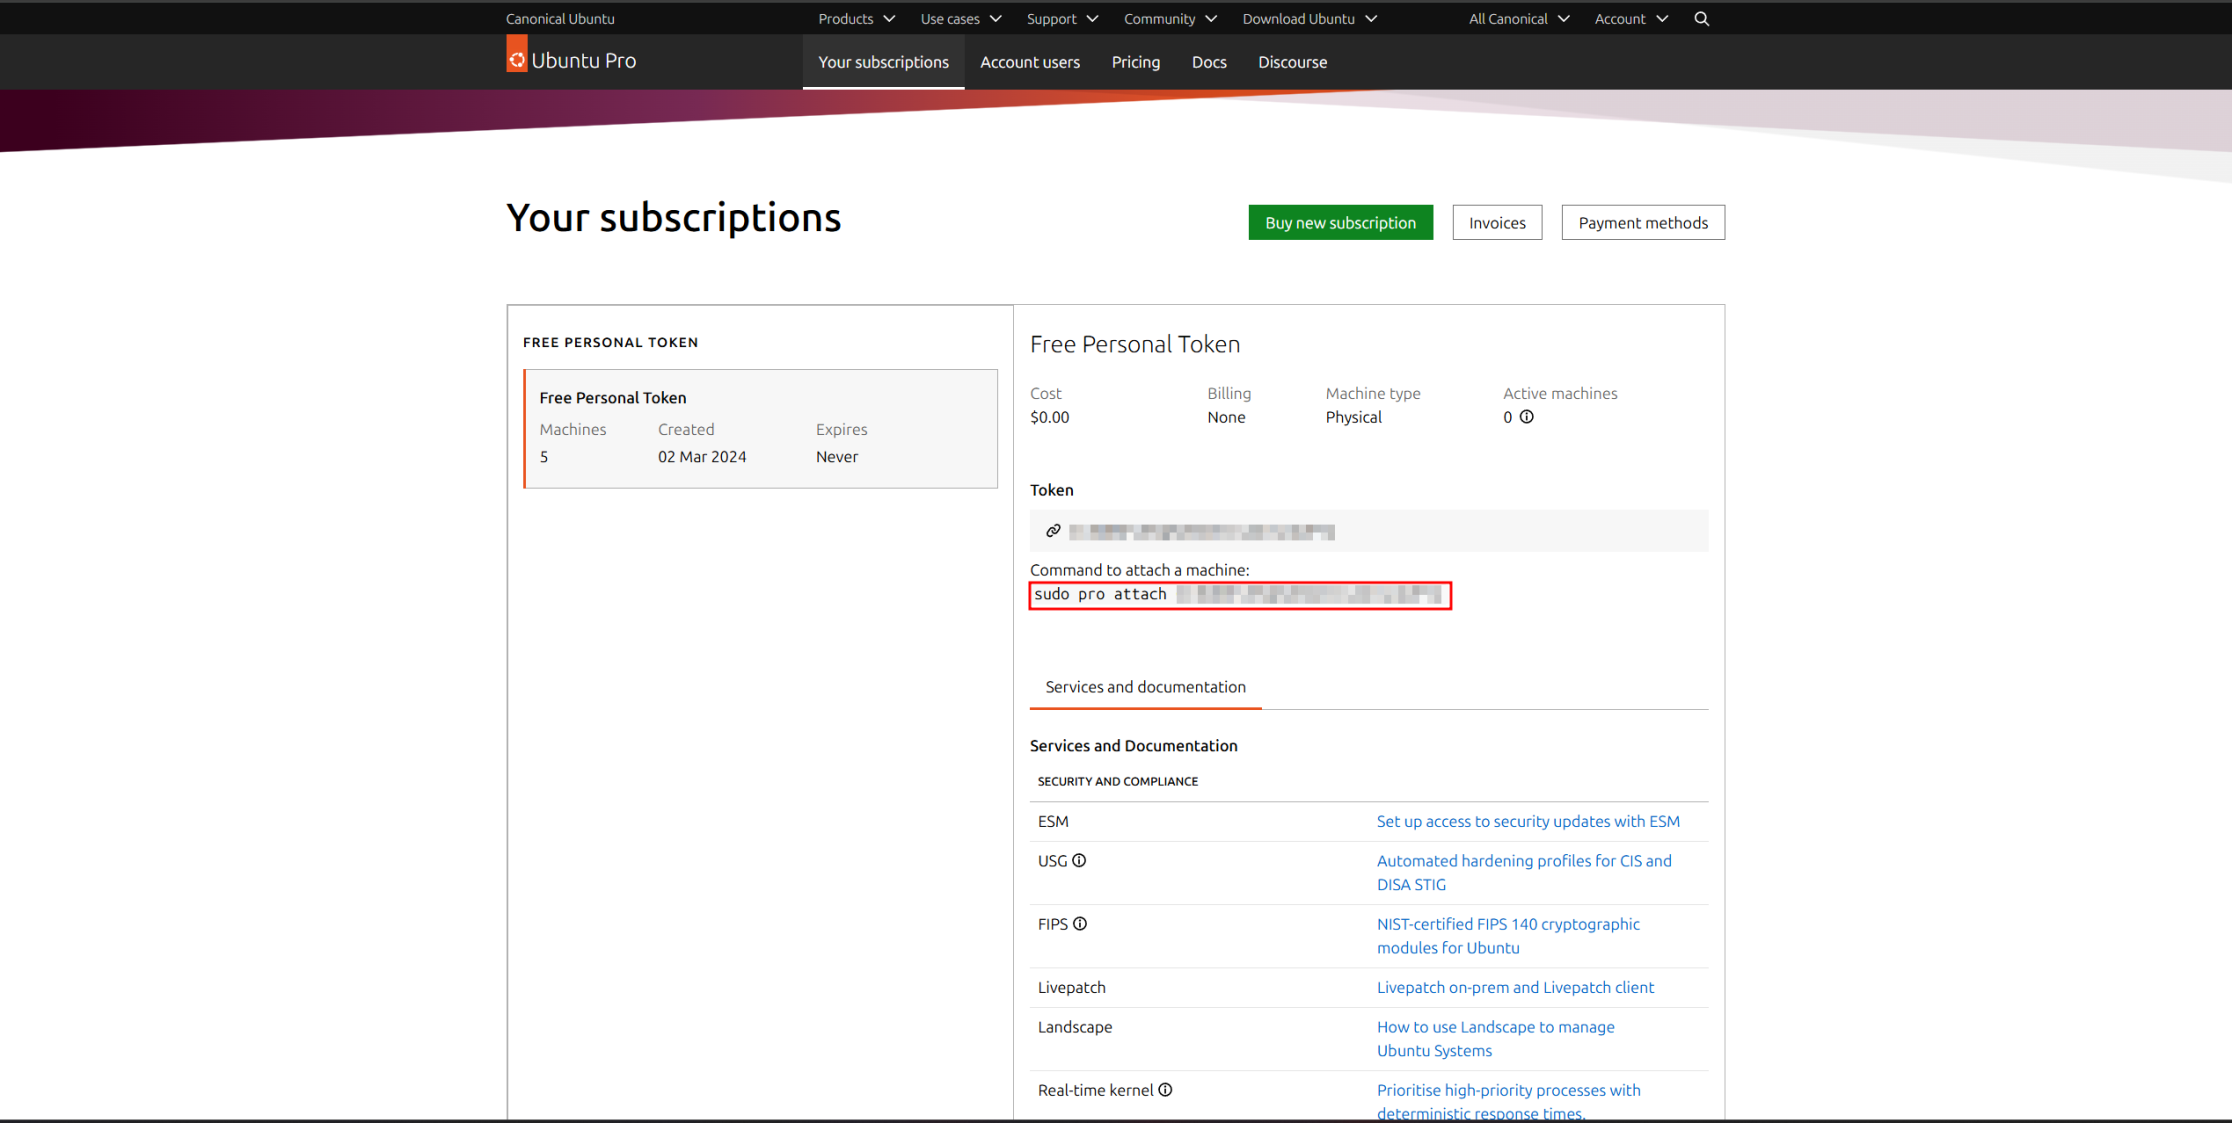Click Buy new subscription button
2232x1123 pixels.
(x=1340, y=223)
